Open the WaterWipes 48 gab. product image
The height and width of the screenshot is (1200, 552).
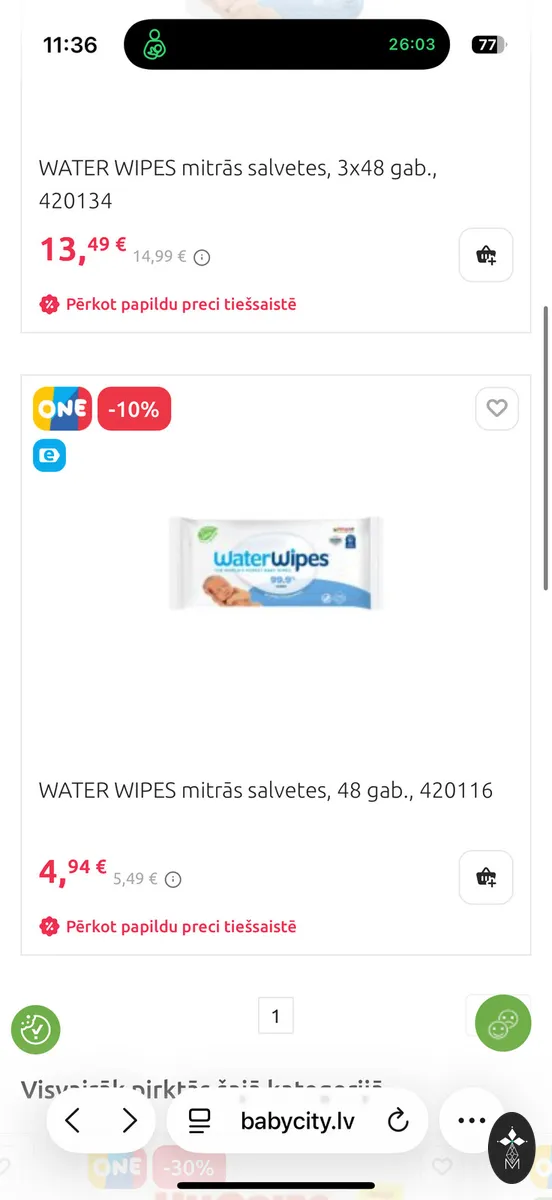click(x=276, y=563)
